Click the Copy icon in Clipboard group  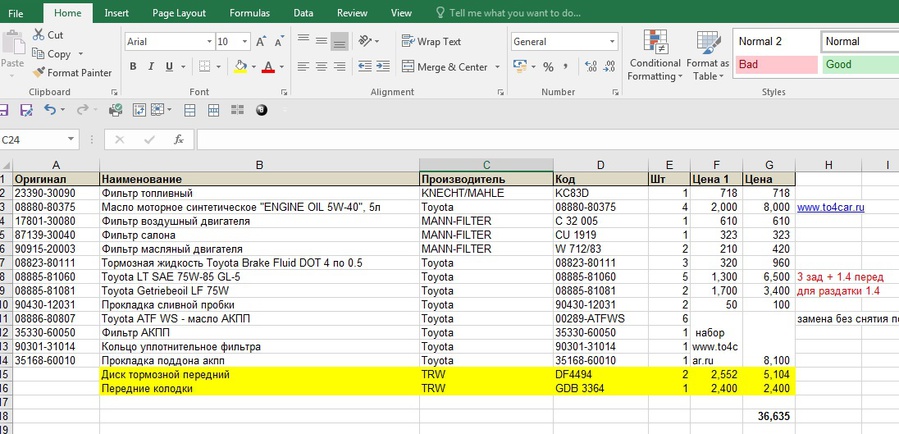38,53
